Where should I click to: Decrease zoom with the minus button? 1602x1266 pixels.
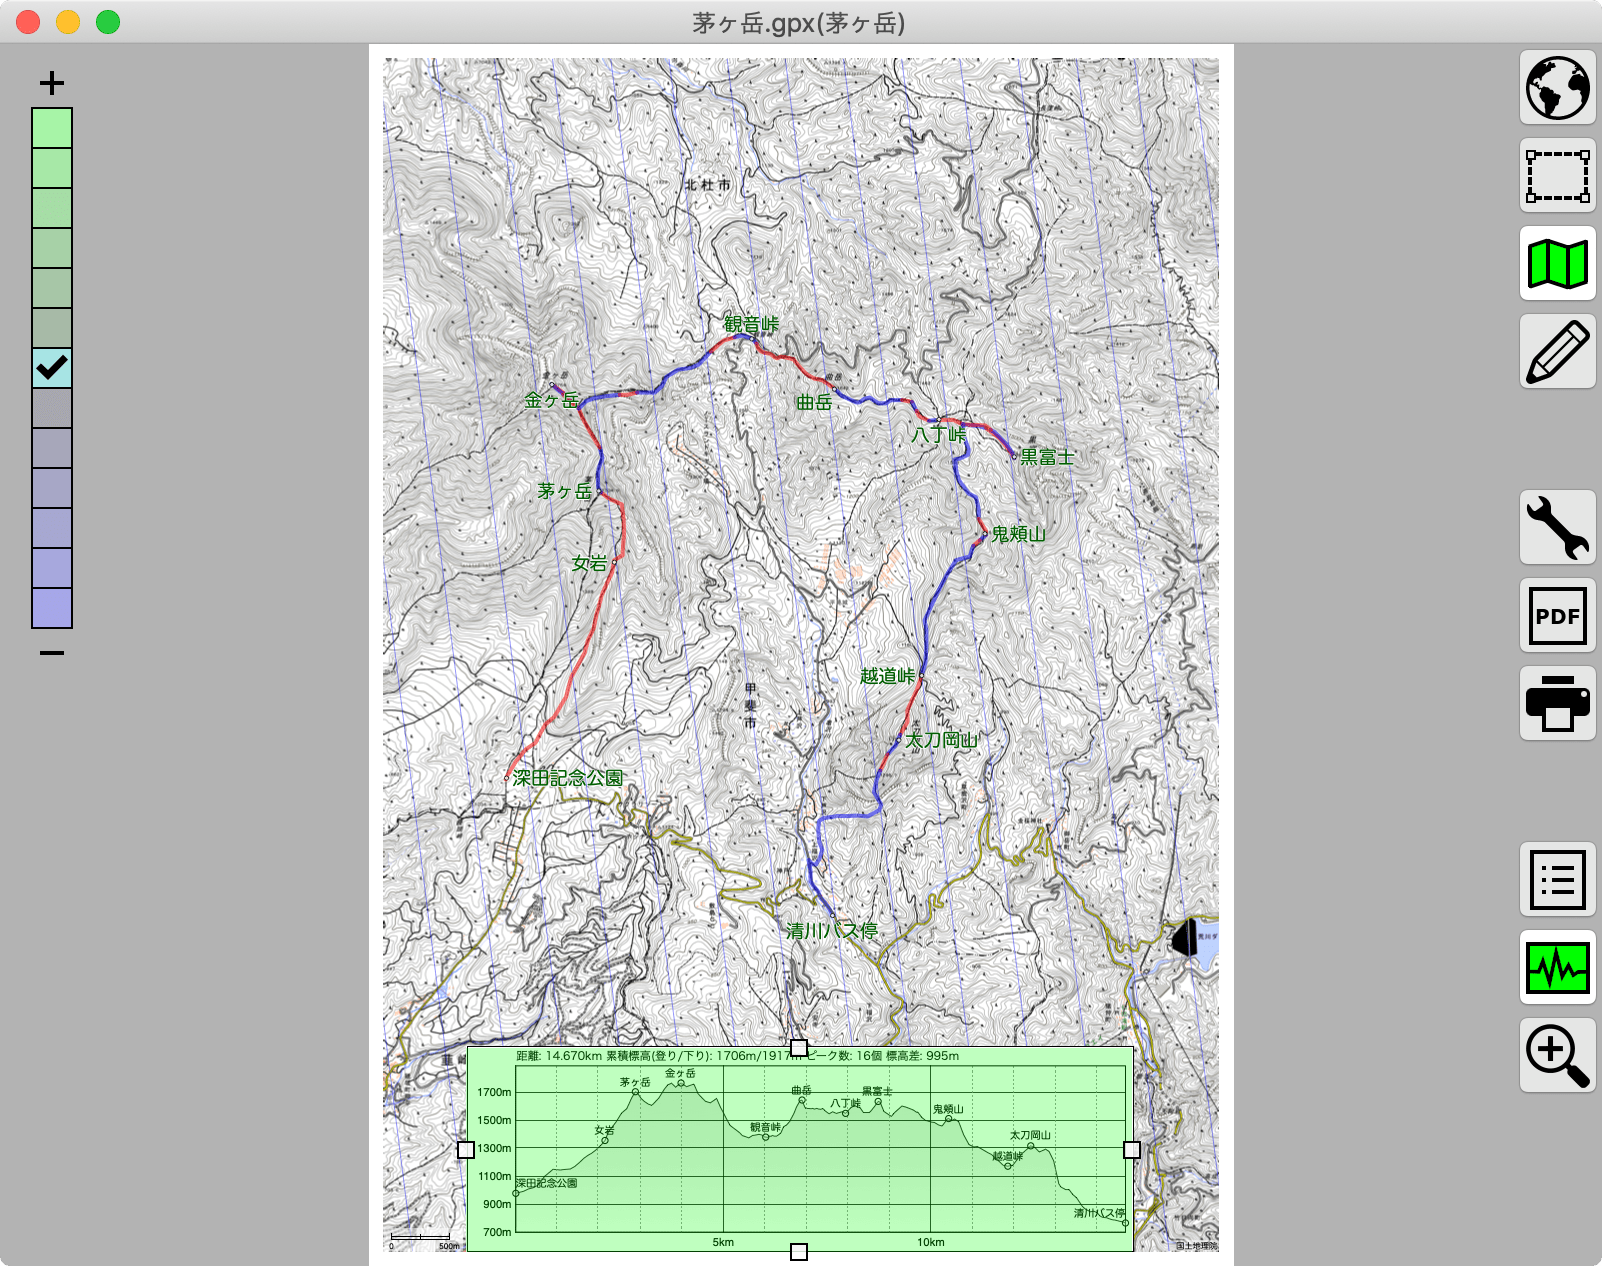[x=52, y=653]
